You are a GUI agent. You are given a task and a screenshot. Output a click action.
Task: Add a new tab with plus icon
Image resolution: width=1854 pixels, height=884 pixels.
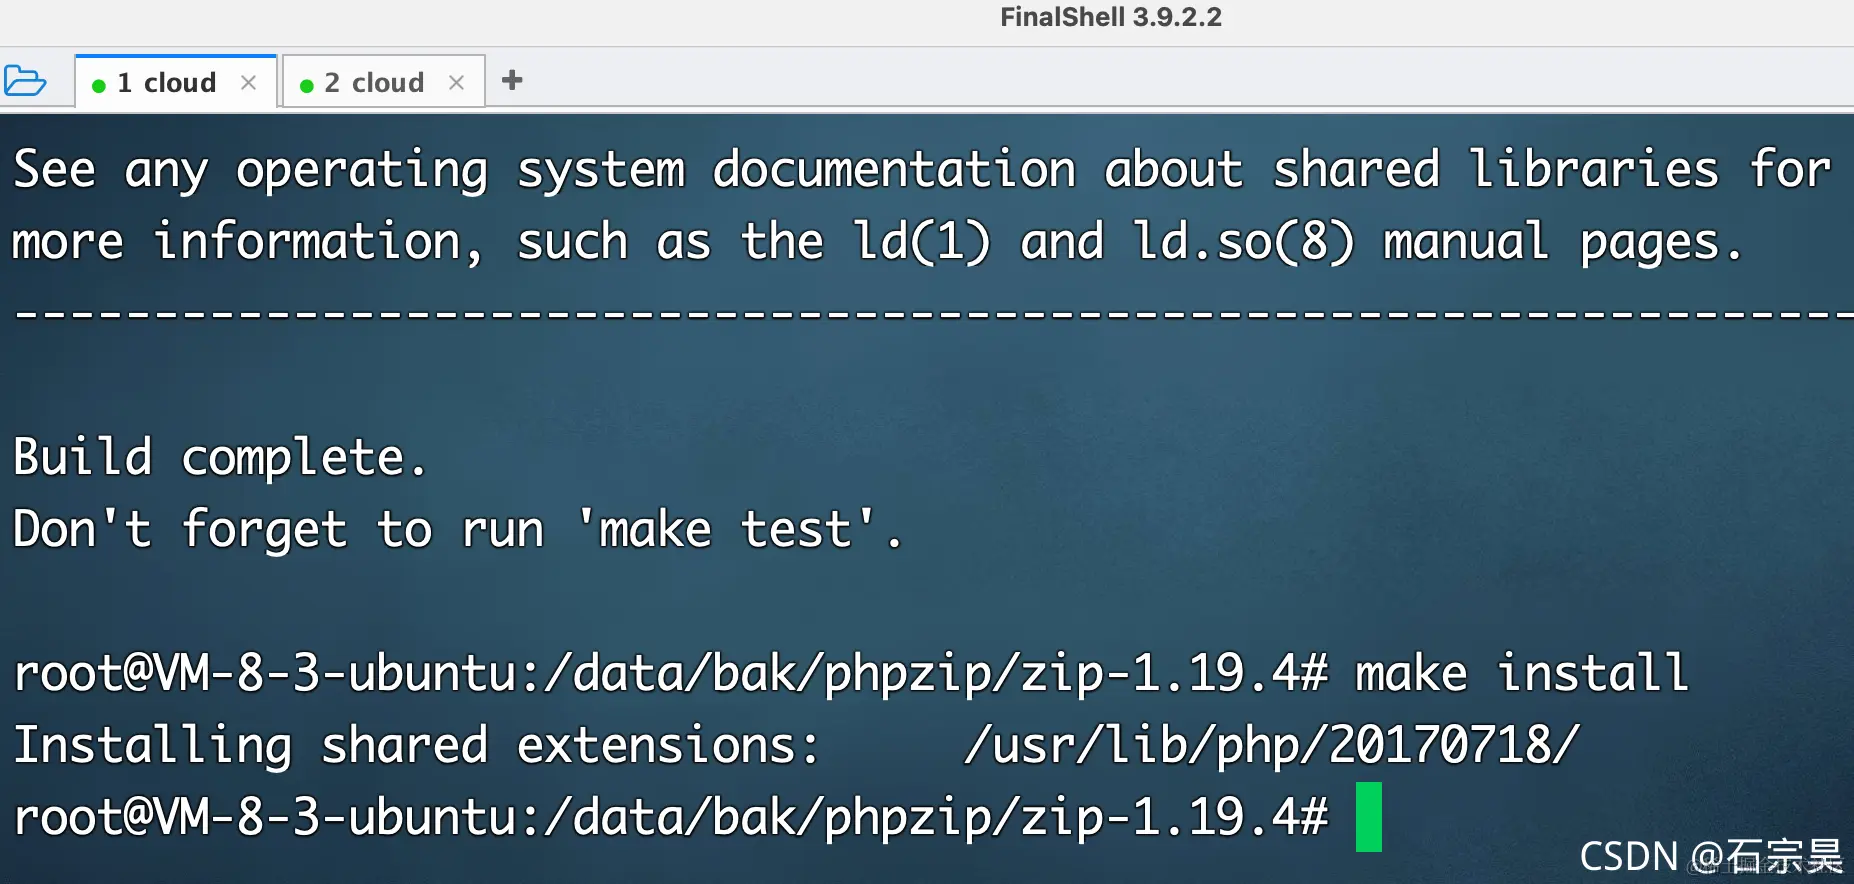512,80
